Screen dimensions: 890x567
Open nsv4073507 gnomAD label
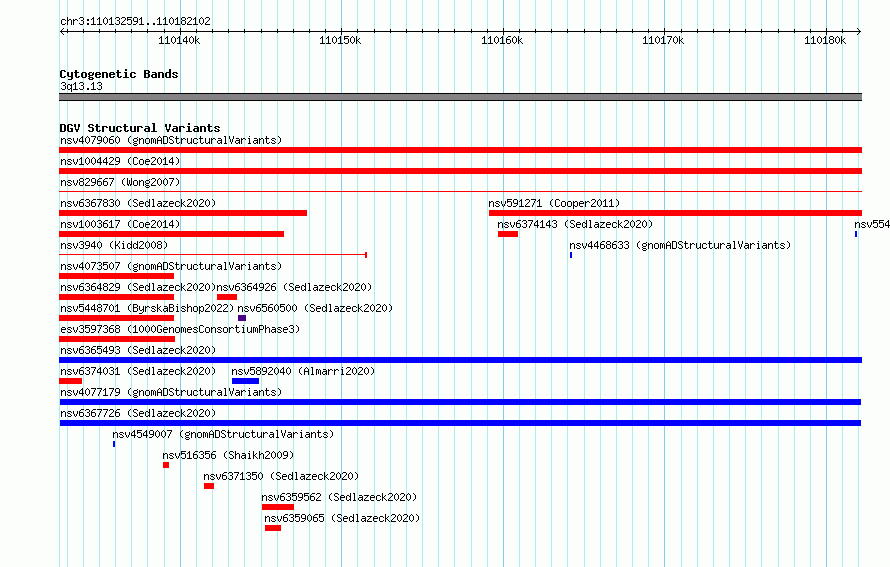tap(171, 266)
